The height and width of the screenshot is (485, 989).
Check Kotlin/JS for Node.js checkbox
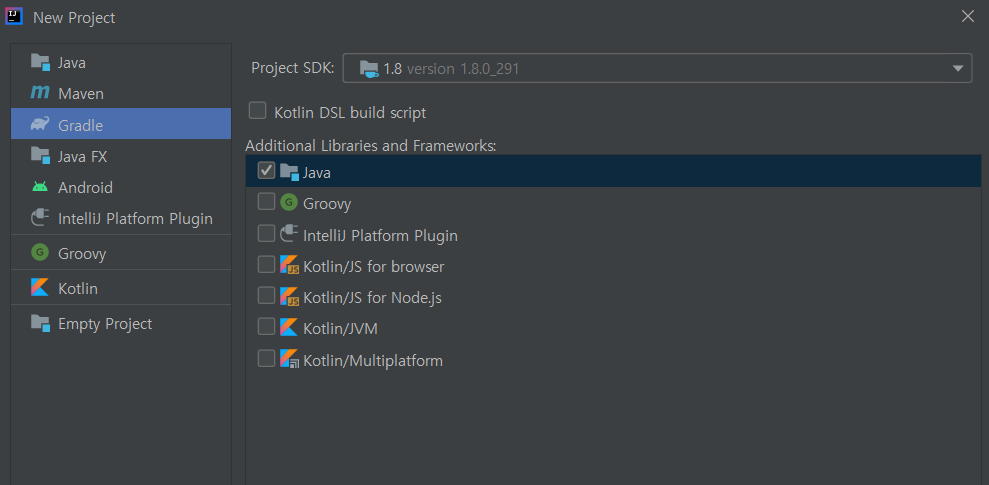(x=266, y=296)
